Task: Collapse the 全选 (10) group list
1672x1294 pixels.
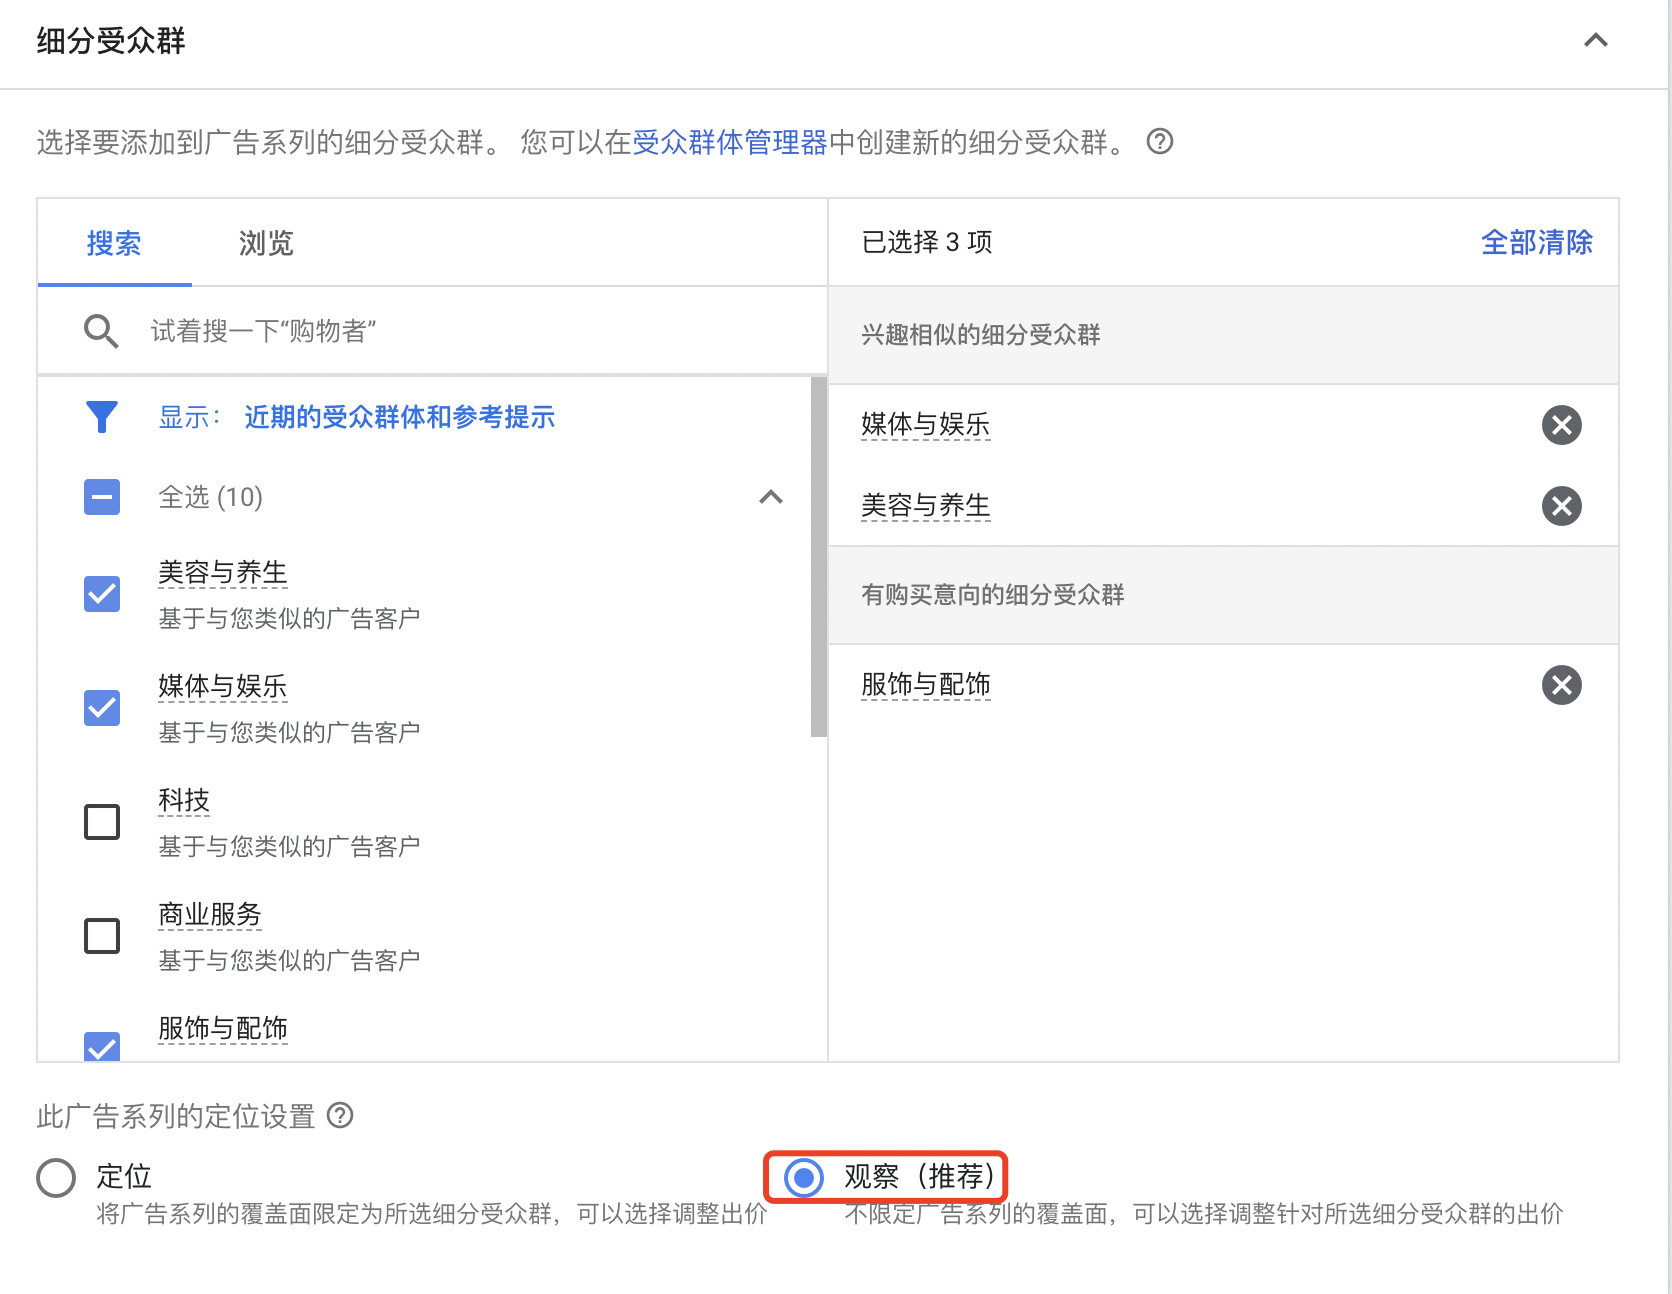Action: pos(770,497)
